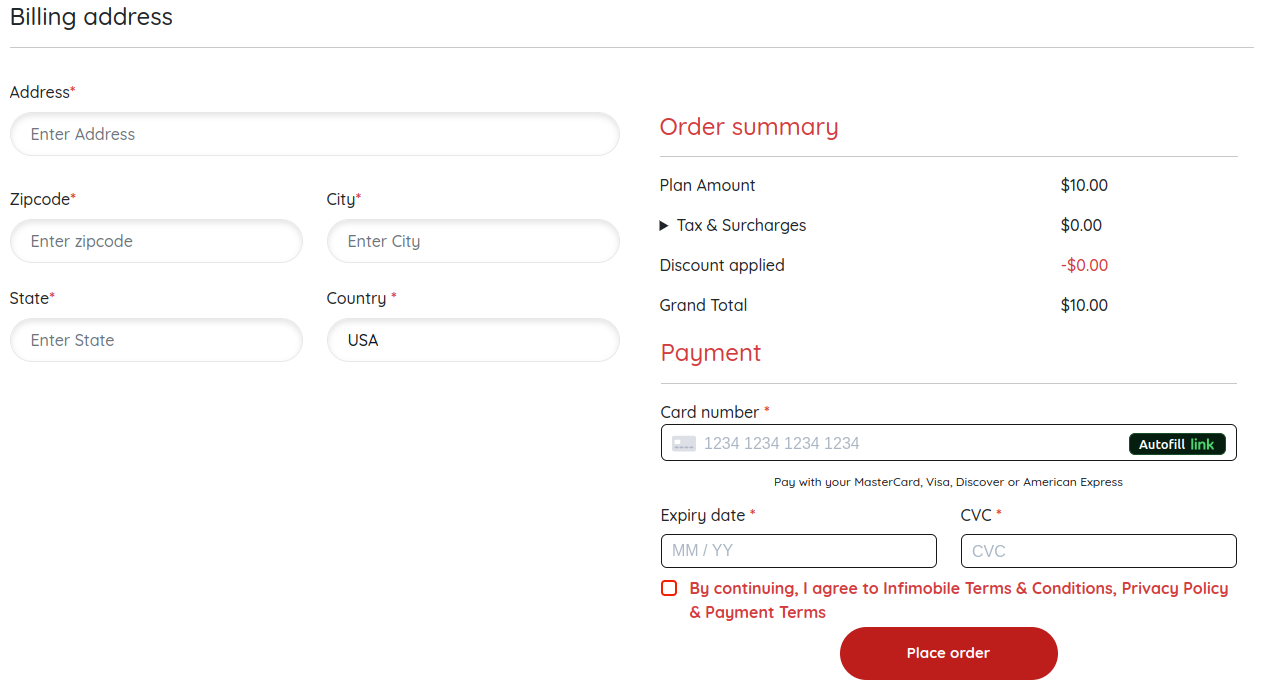Image resolution: width=1262 pixels, height=690 pixels.
Task: Open the Country field showing USA
Action: tap(473, 340)
